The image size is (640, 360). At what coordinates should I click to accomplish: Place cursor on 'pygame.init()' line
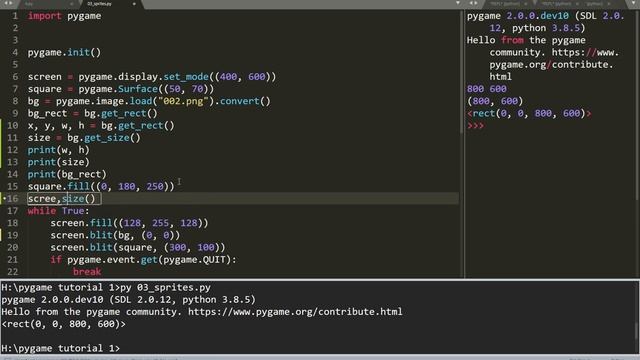pos(64,53)
